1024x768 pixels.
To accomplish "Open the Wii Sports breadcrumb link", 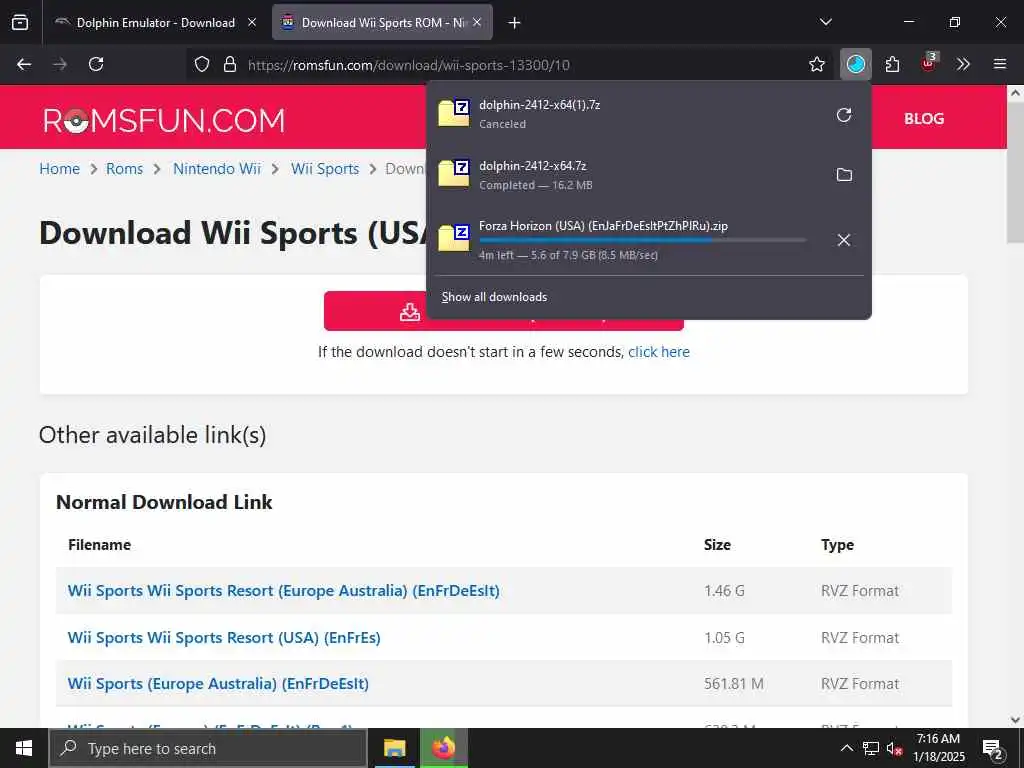I will pos(325,168).
